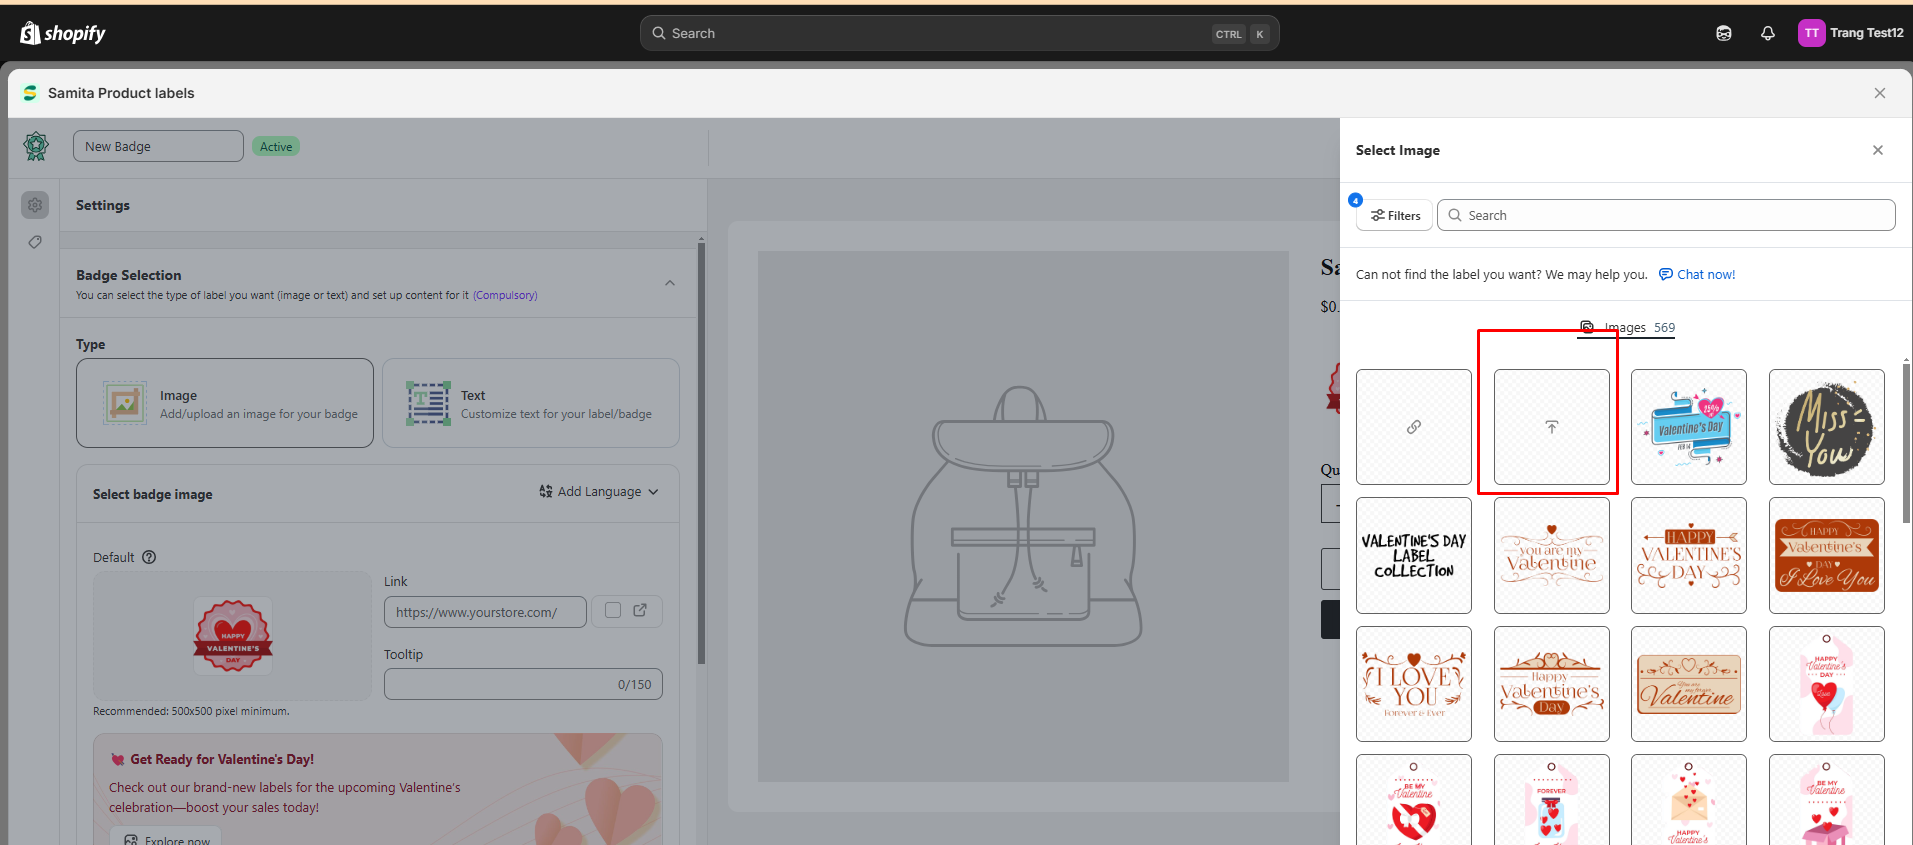Click the link image tile
The height and width of the screenshot is (845, 1913).
[1413, 427]
